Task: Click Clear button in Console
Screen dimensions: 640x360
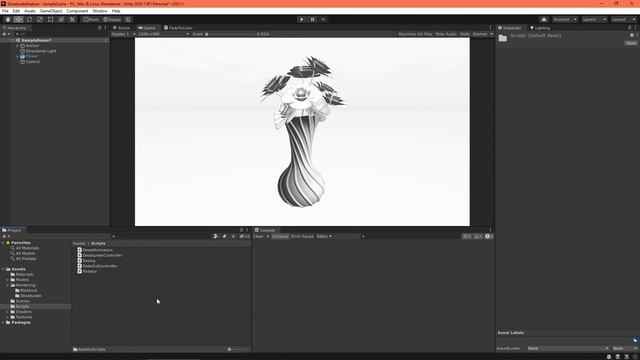Action: (x=258, y=236)
